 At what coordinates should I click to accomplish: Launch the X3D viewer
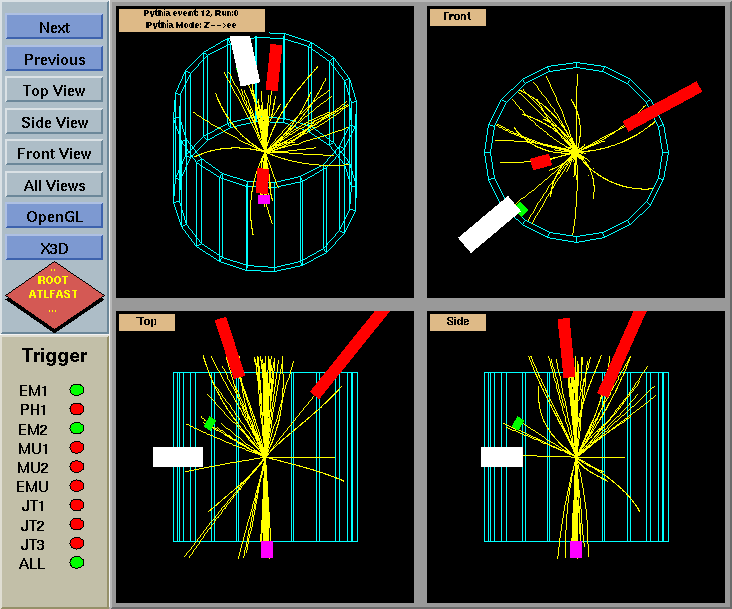[54, 247]
